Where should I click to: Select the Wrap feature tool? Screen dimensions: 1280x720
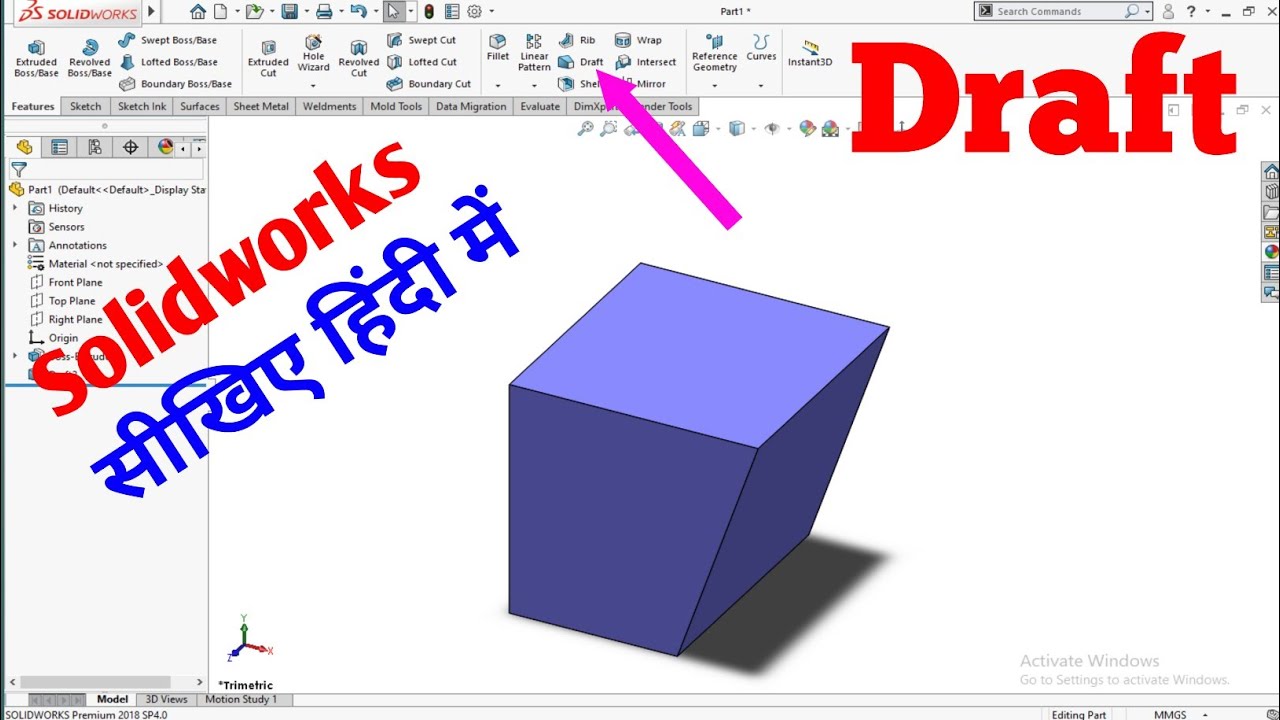638,40
